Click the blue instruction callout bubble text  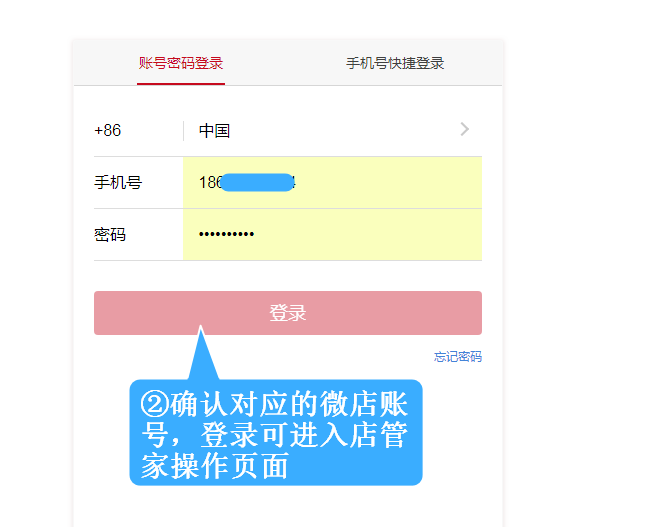click(x=275, y=435)
